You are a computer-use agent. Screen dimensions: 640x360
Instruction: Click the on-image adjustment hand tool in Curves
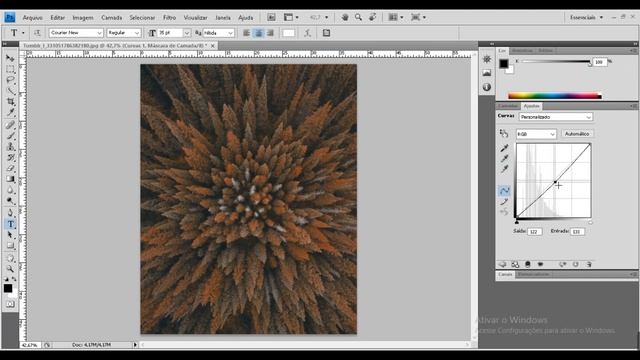point(504,133)
